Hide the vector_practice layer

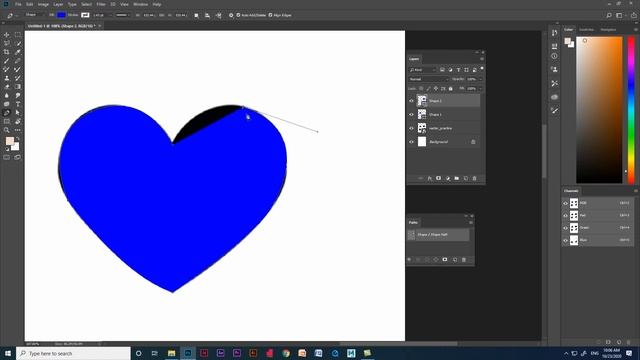[411, 128]
